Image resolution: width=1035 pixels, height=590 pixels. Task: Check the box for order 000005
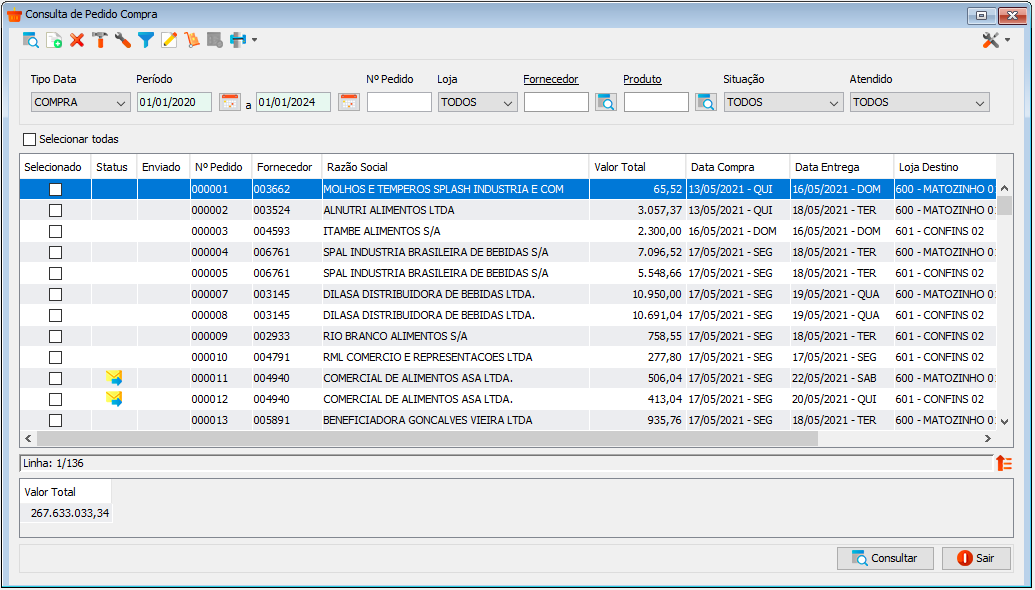pyautogui.click(x=55, y=273)
